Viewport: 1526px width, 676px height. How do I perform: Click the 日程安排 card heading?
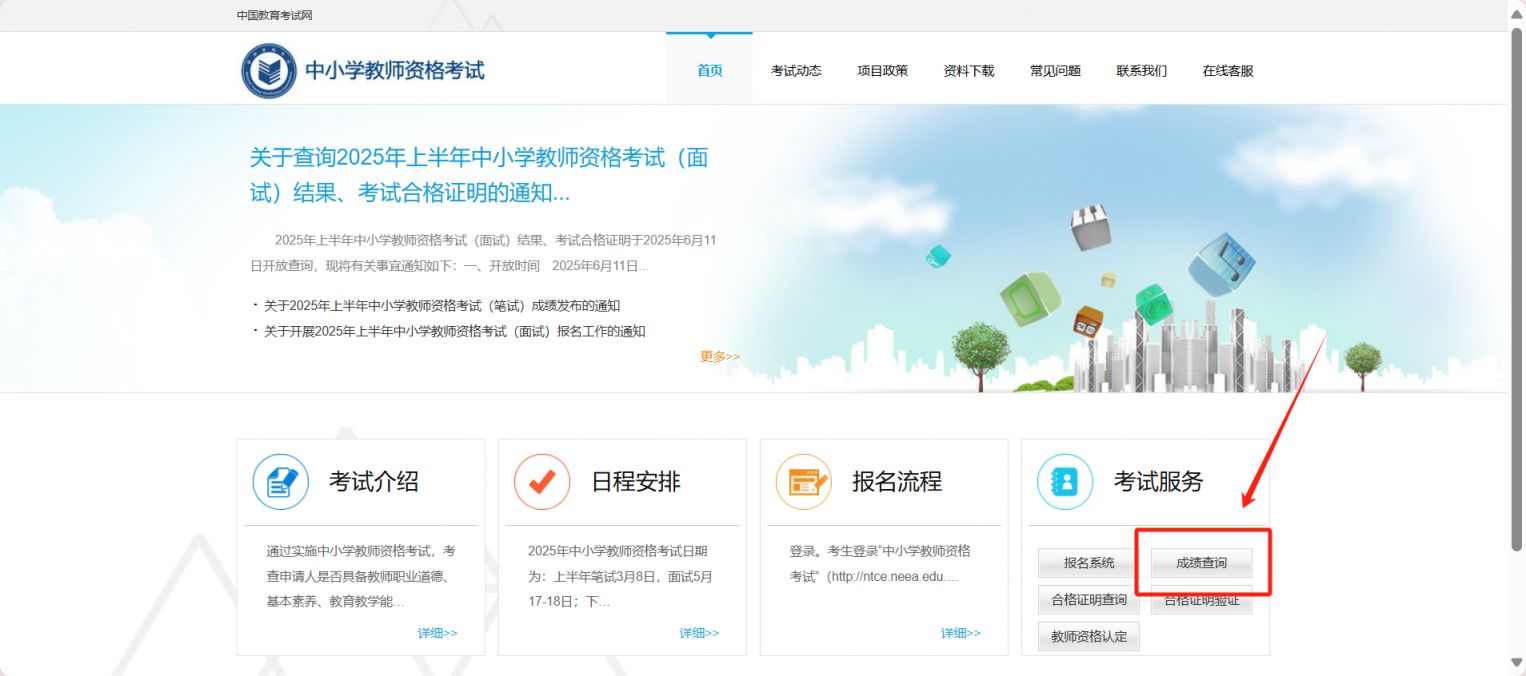point(636,482)
